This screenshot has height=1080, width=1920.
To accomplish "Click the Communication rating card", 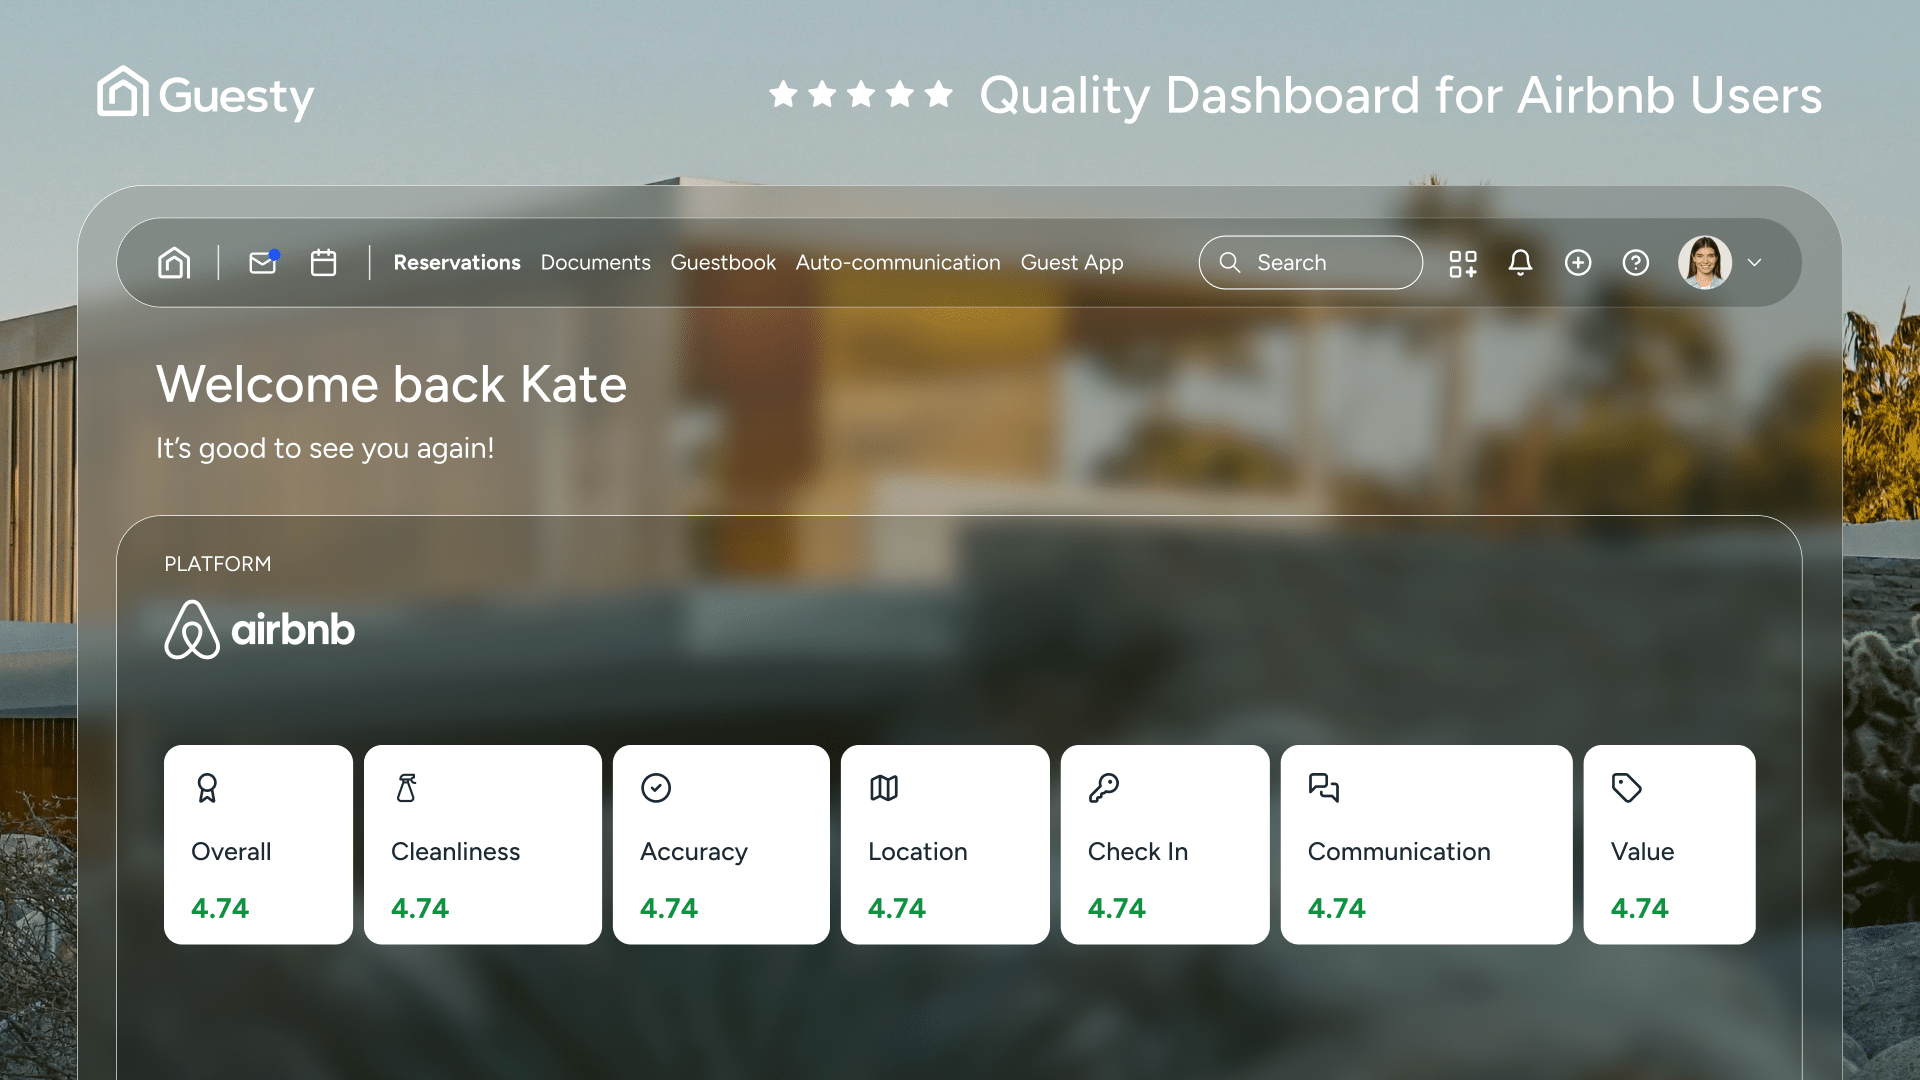I will click(1426, 845).
